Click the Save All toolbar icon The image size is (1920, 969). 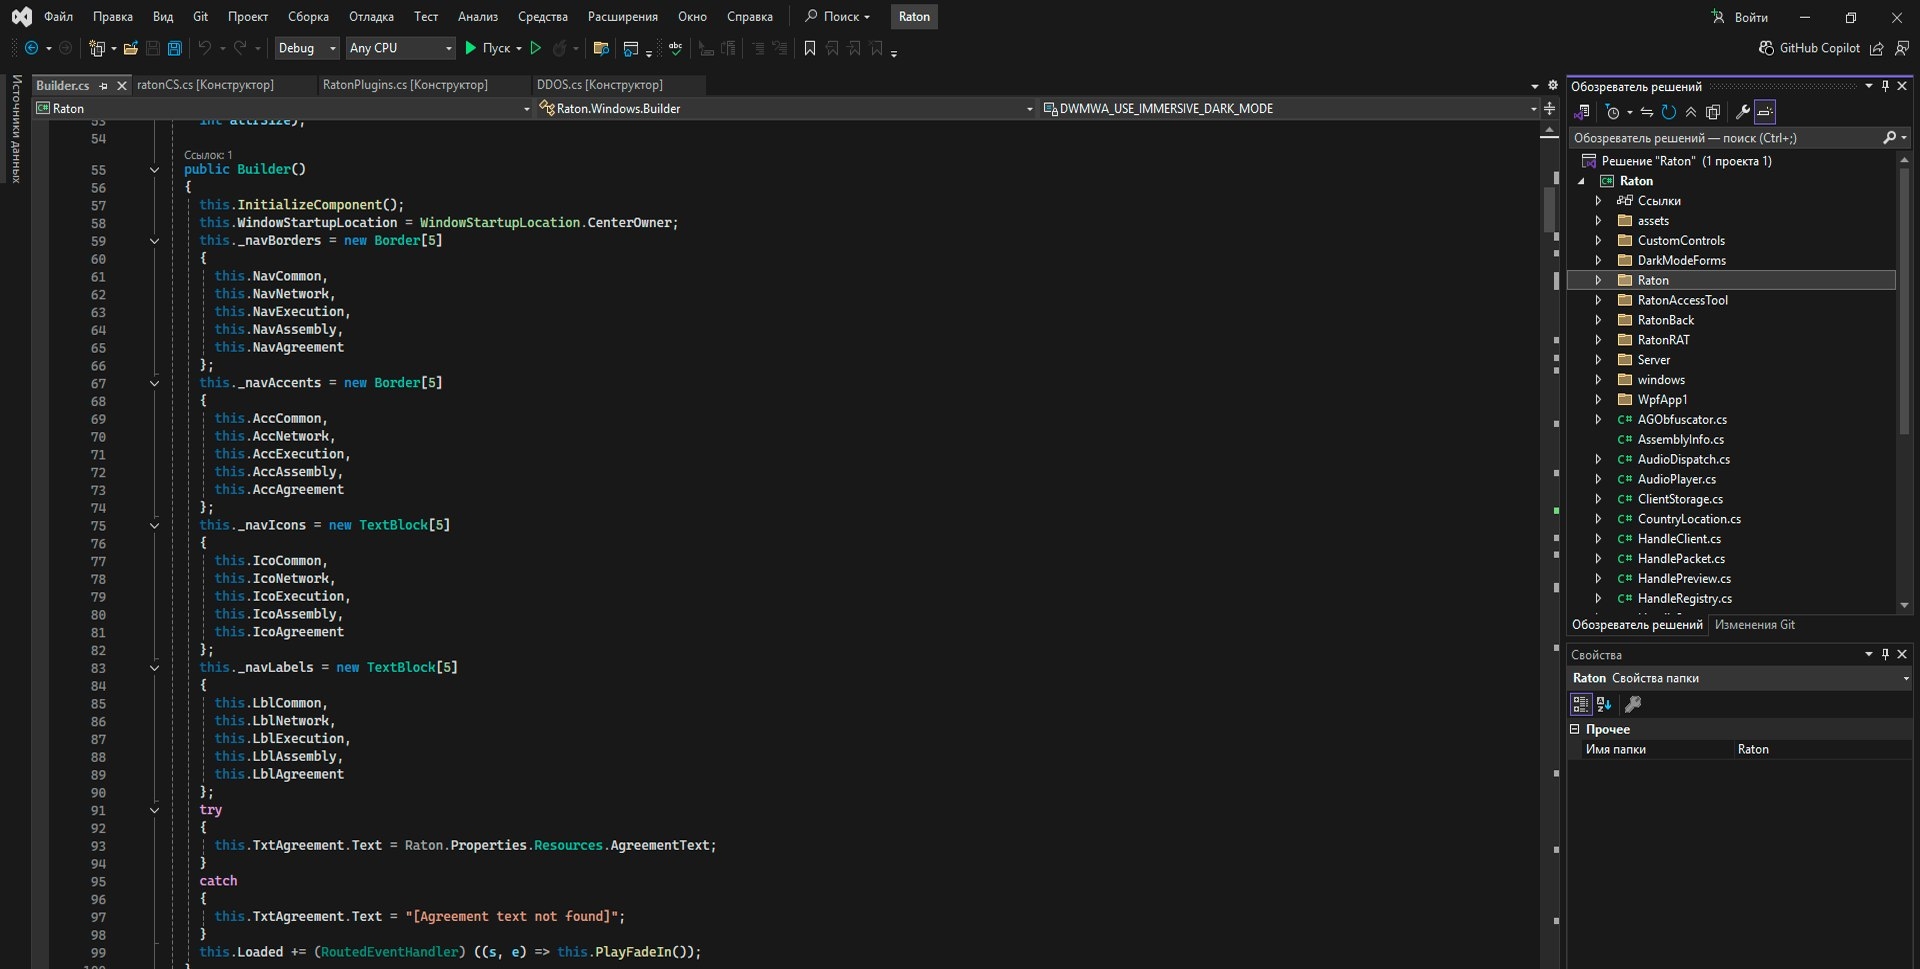pyautogui.click(x=174, y=48)
